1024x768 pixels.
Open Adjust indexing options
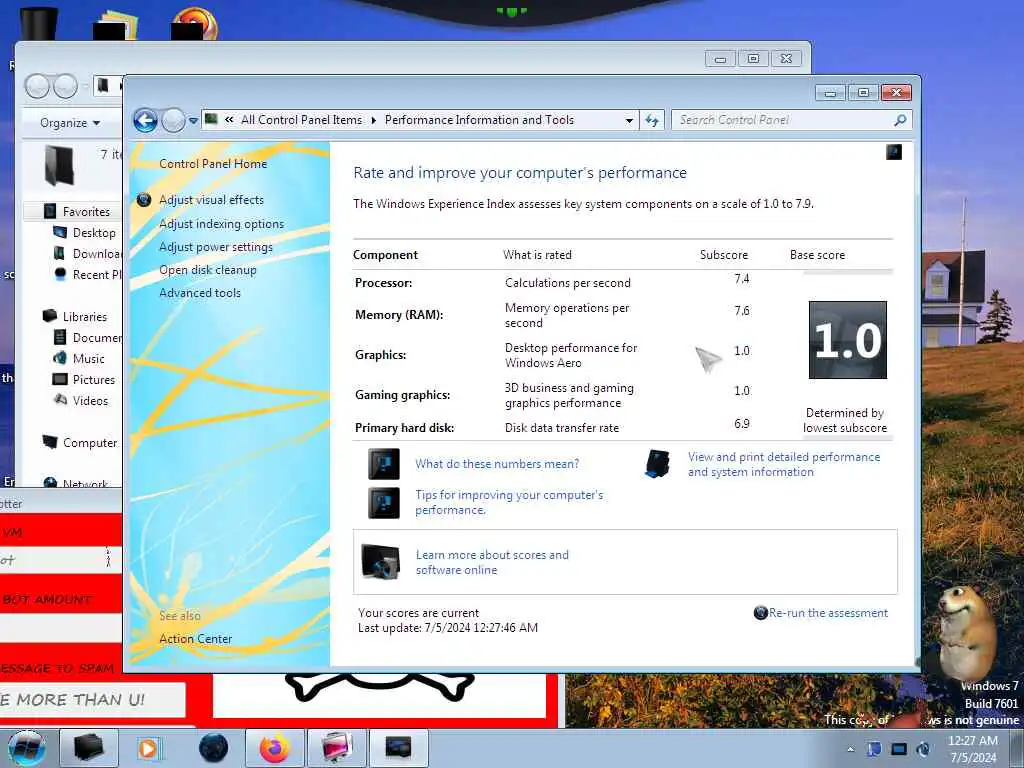pyautogui.click(x=221, y=224)
